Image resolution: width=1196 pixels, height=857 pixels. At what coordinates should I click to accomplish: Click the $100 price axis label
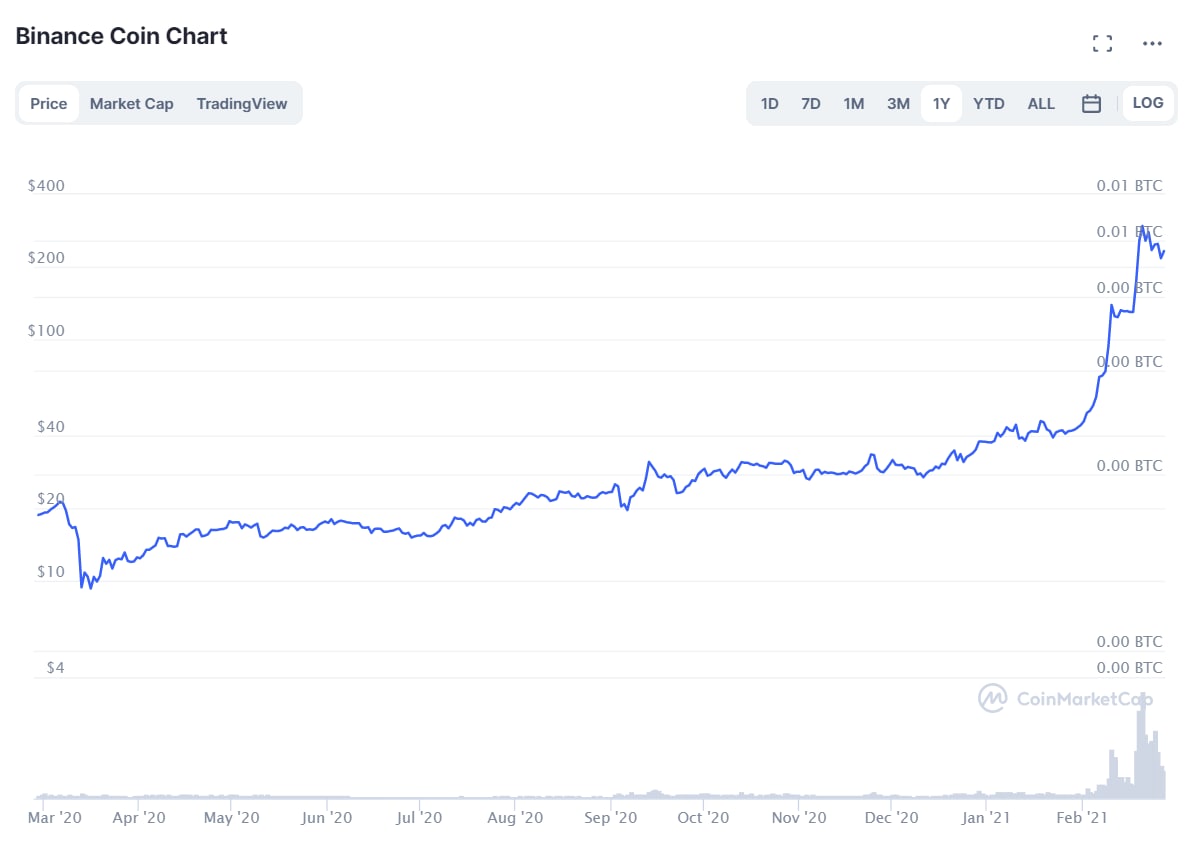click(x=47, y=331)
